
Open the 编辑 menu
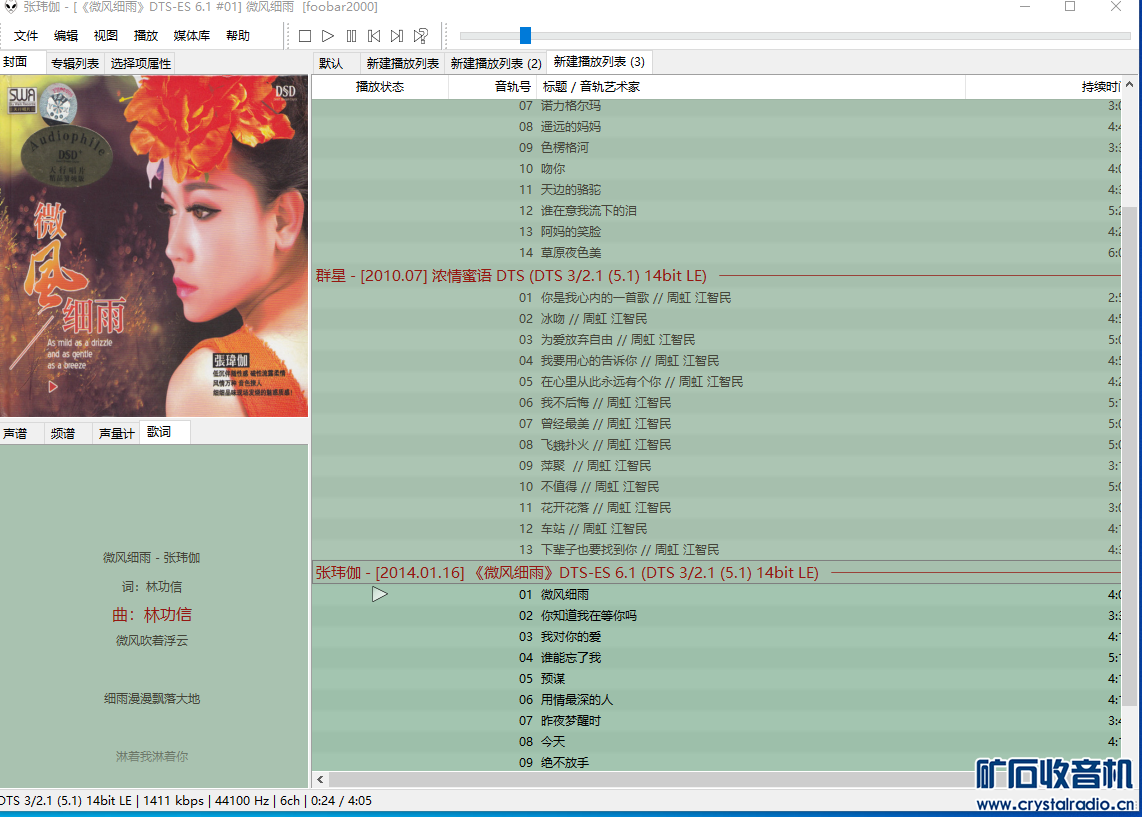point(66,36)
